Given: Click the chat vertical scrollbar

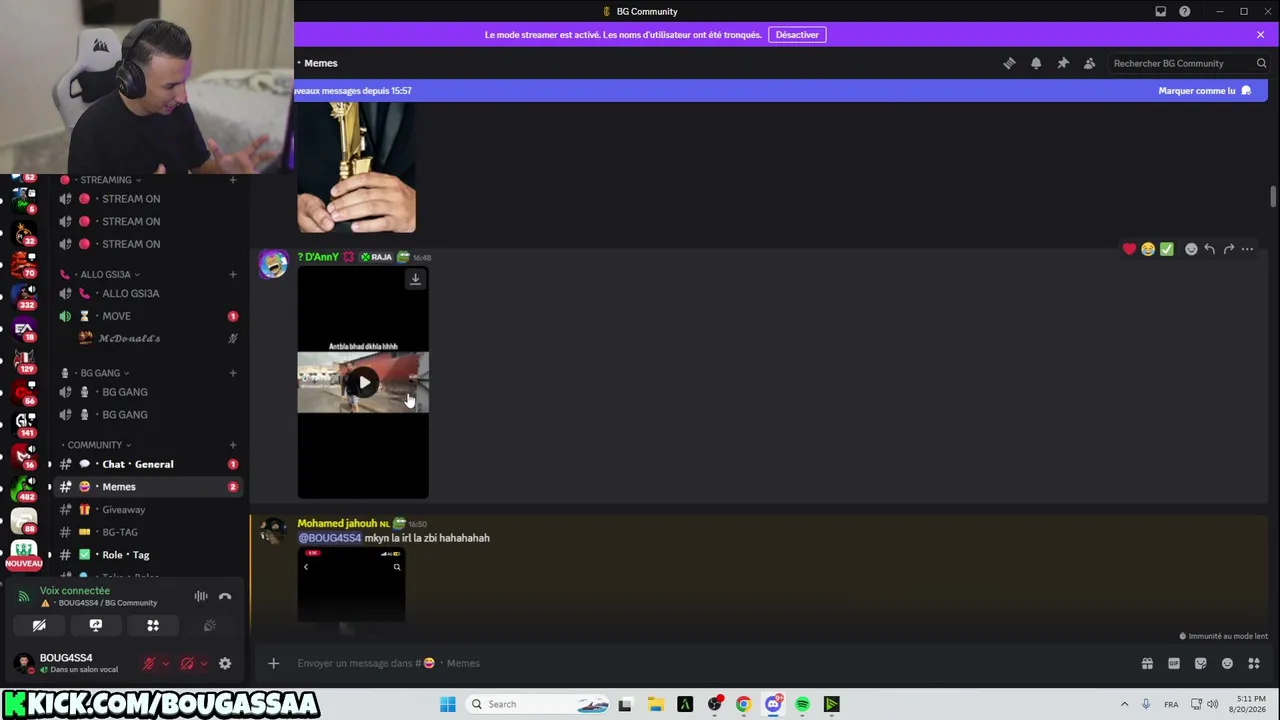Looking at the screenshot, I should 1273,196.
